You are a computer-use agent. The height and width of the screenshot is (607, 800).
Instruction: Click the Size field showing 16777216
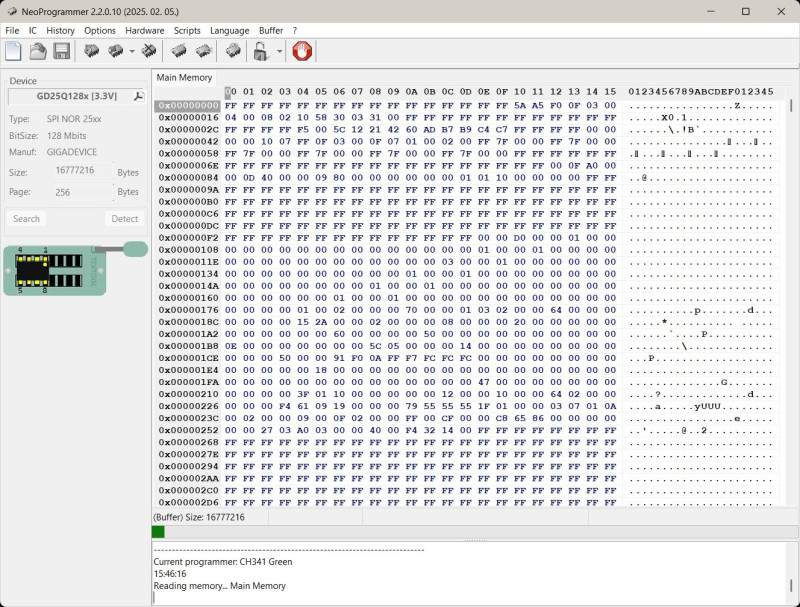point(83,170)
